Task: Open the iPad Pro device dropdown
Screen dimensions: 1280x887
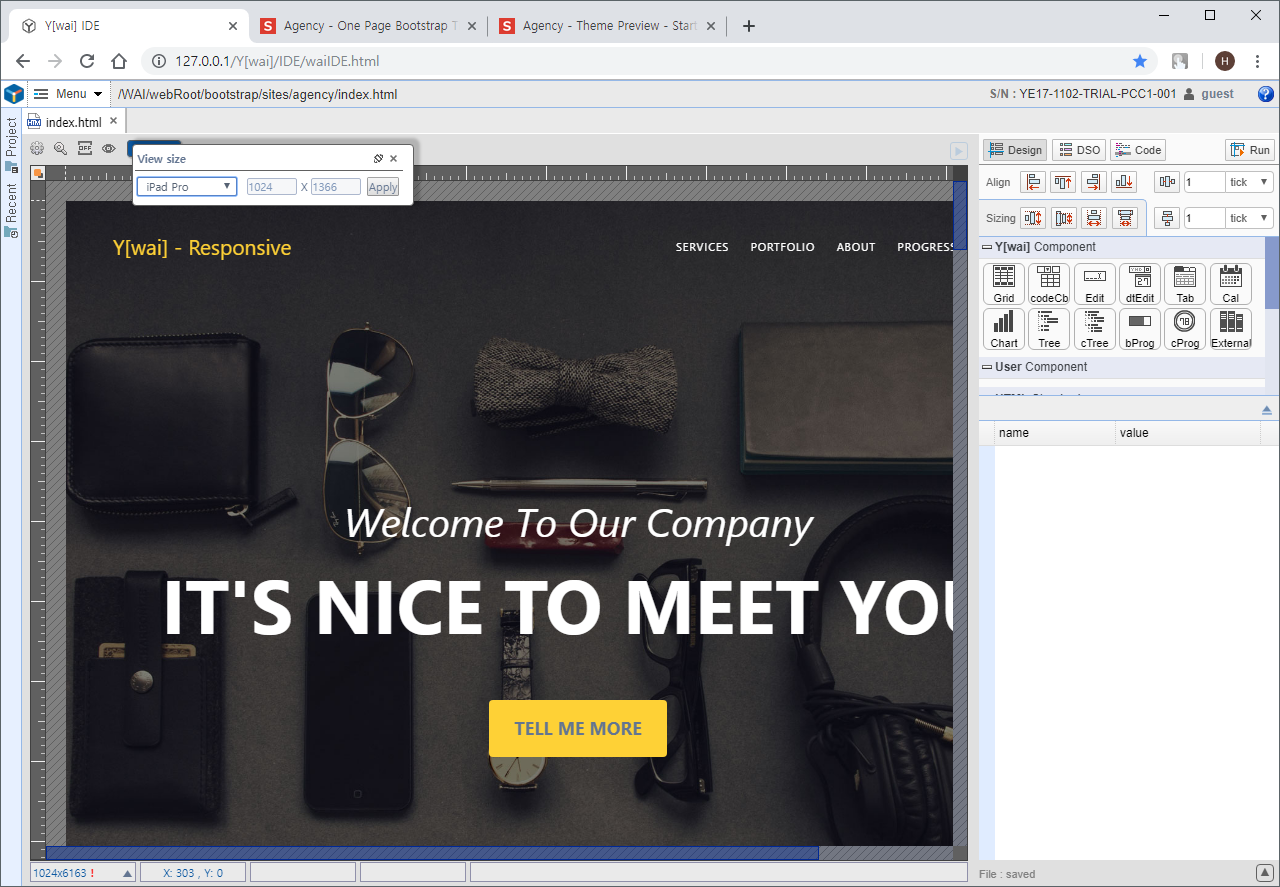Action: pos(187,187)
